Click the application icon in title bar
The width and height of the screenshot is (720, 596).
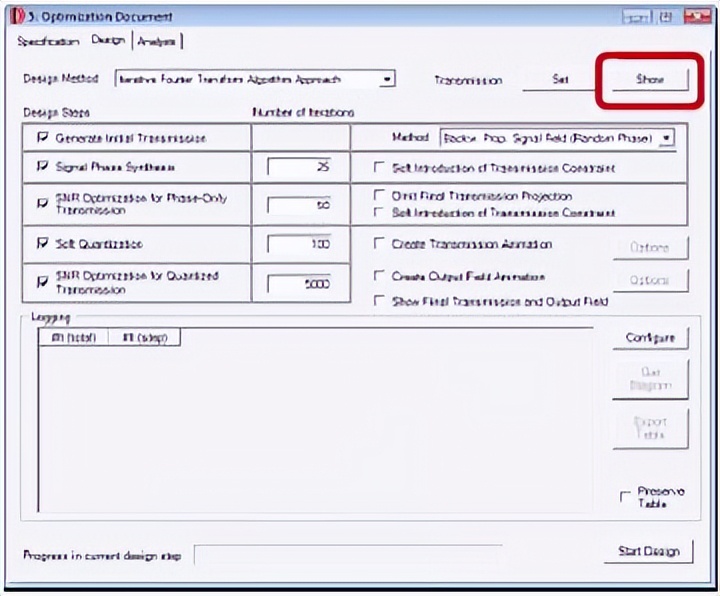point(17,17)
